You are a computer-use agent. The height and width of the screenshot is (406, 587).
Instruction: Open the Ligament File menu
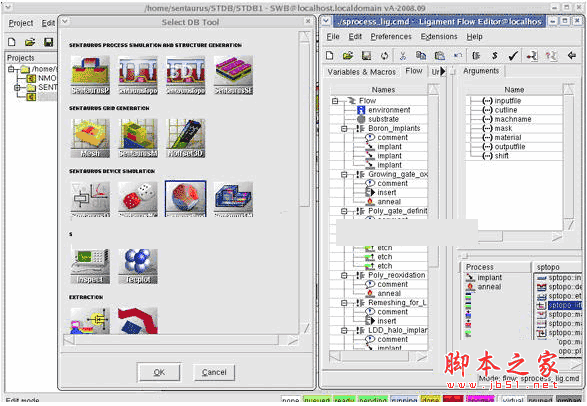pos(333,37)
